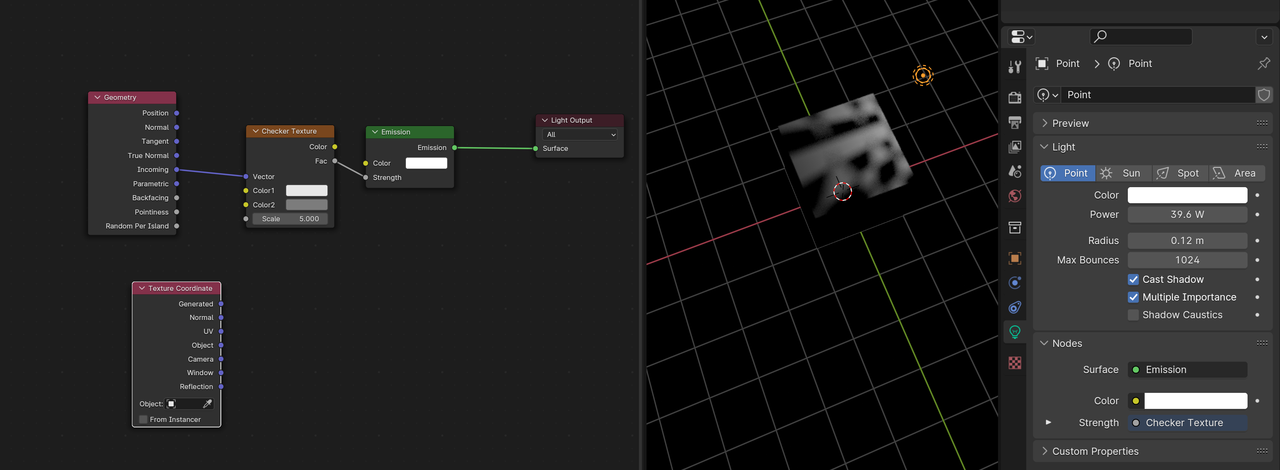Open the Physics properties tab
The width and height of the screenshot is (1280, 470).
click(1015, 283)
